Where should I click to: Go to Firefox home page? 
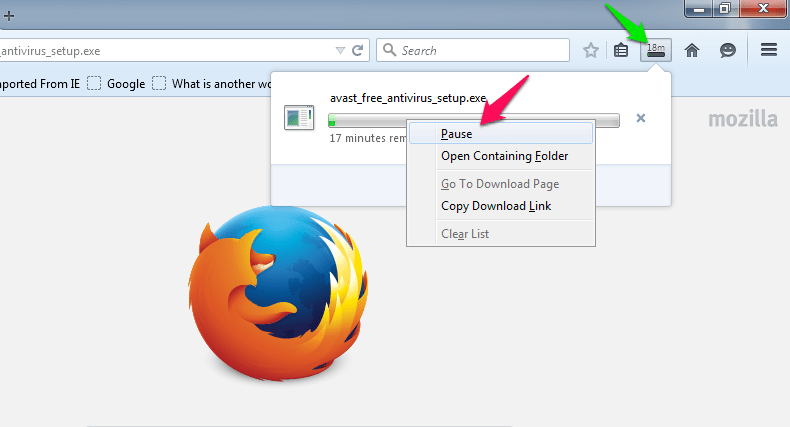(692, 50)
